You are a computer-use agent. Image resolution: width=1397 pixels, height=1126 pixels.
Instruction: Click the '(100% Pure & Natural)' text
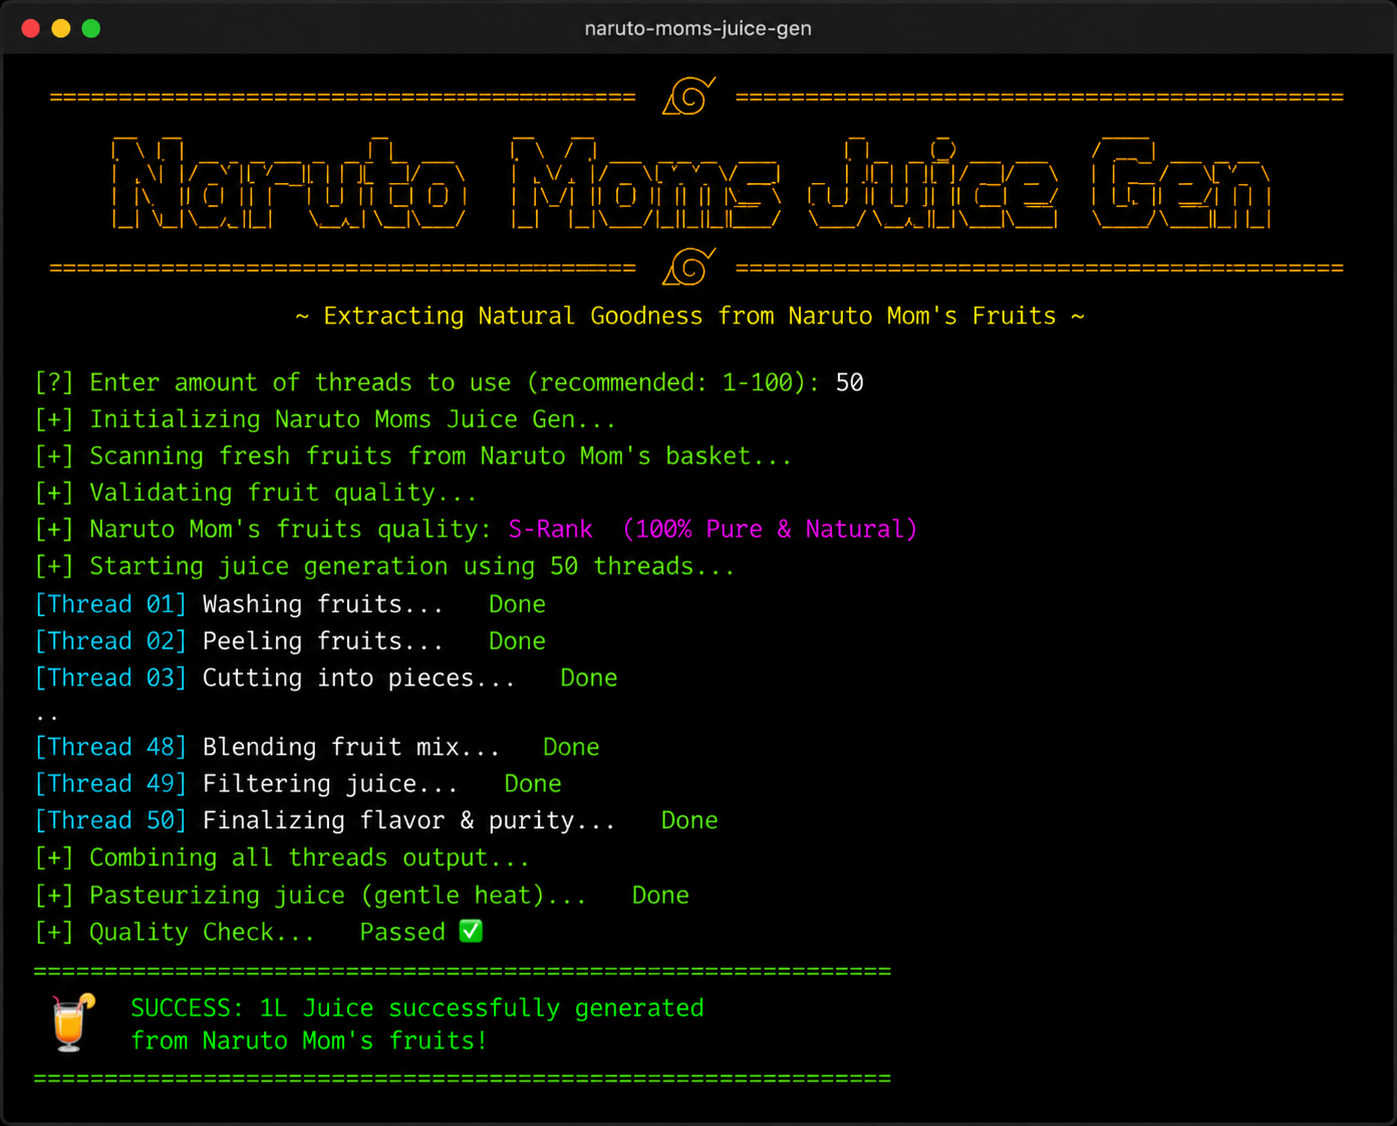[770, 529]
